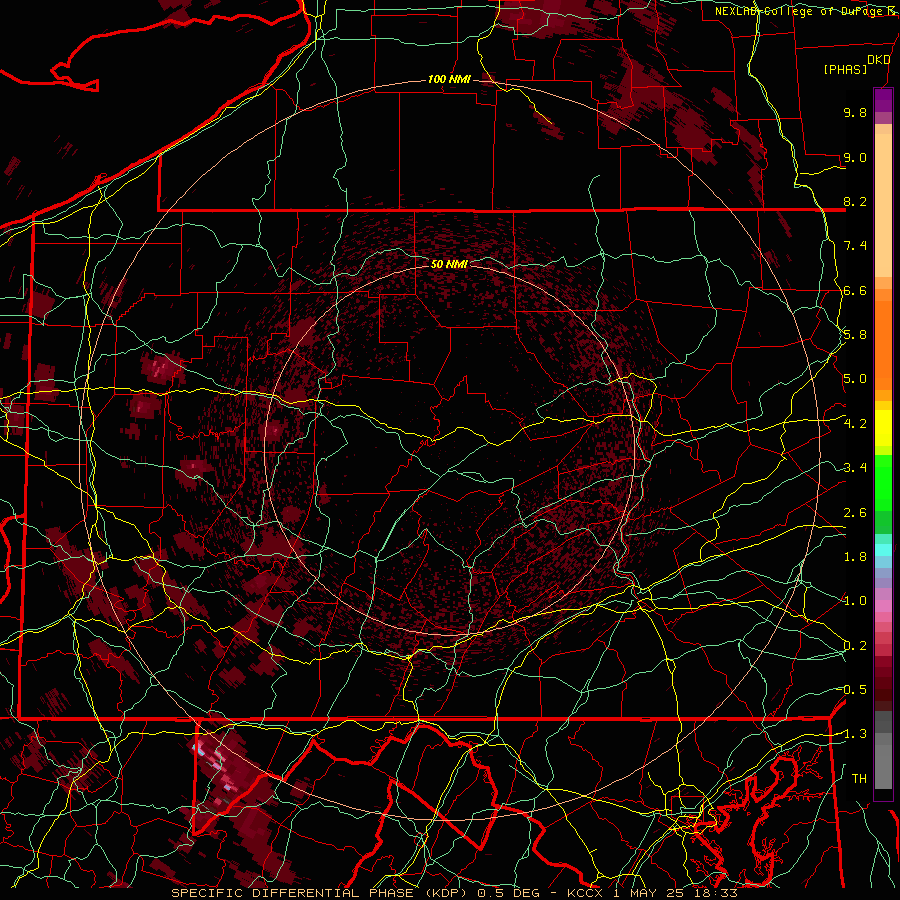This screenshot has width=900, height=900.
Task: Click the -0.5 scale value
Action: click(x=852, y=690)
